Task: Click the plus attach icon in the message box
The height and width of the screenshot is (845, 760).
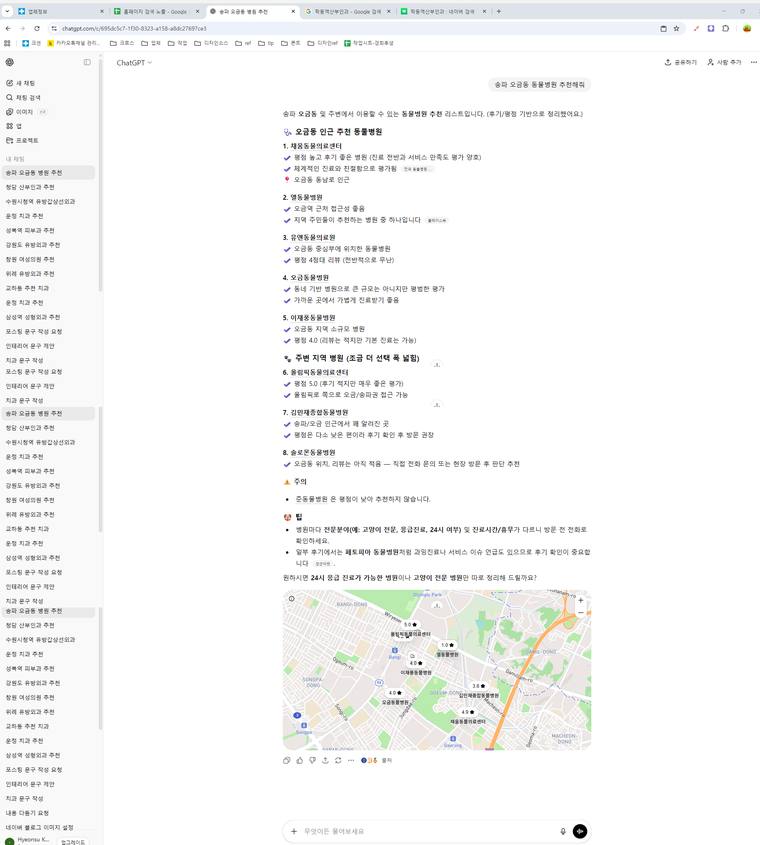Action: point(294,832)
